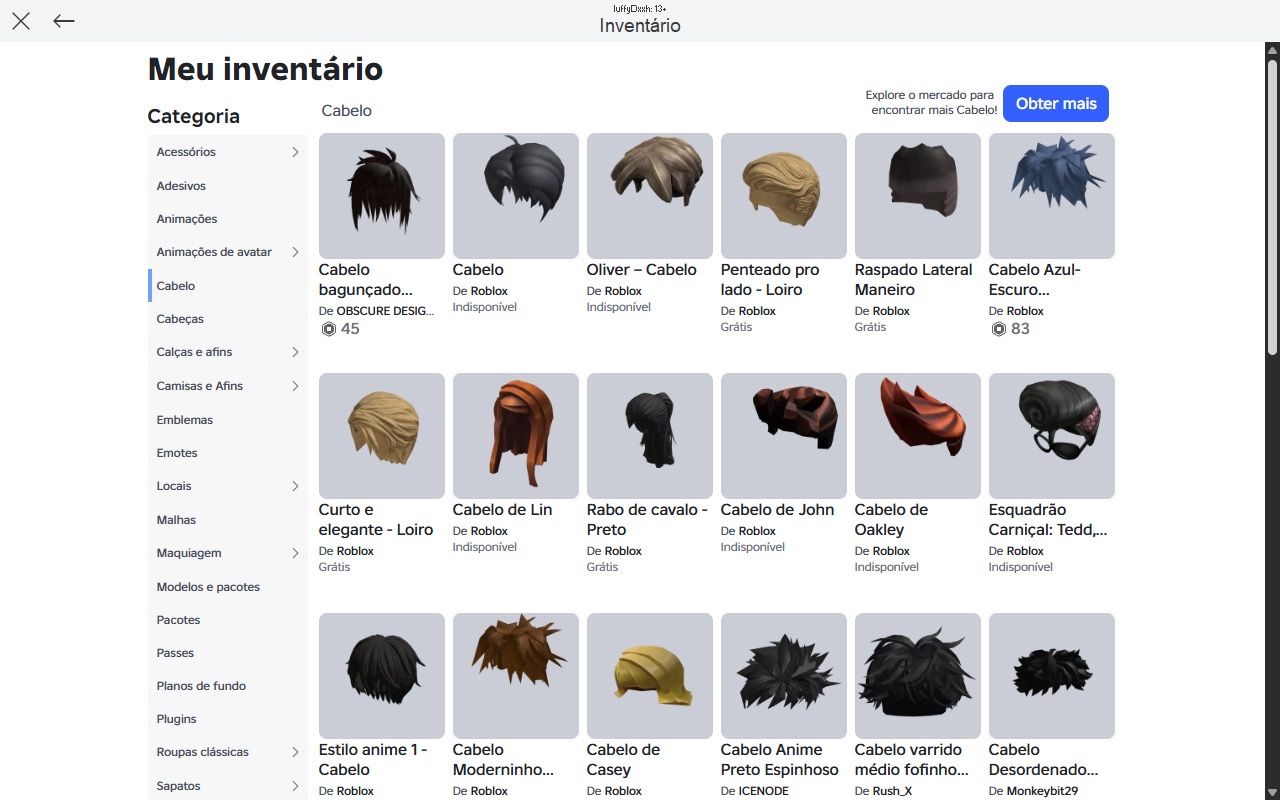Select the Cabelo de John thumbnail
This screenshot has height=800, width=1280.
[x=784, y=436]
